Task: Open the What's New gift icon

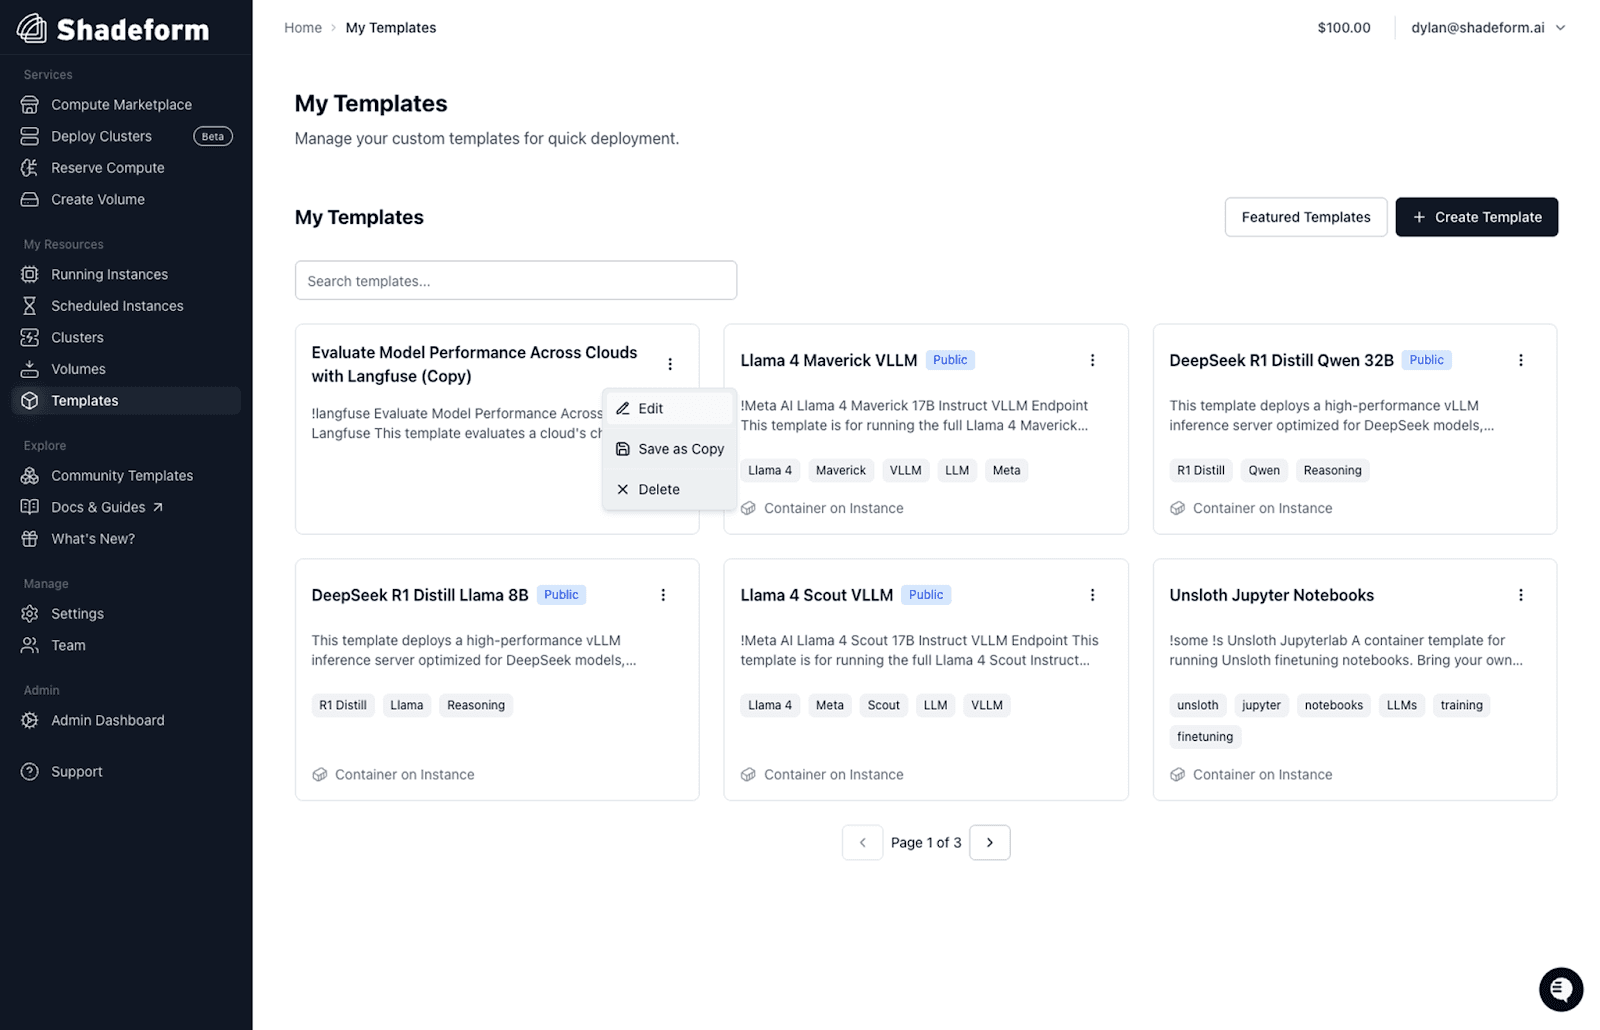Action: [x=30, y=539]
